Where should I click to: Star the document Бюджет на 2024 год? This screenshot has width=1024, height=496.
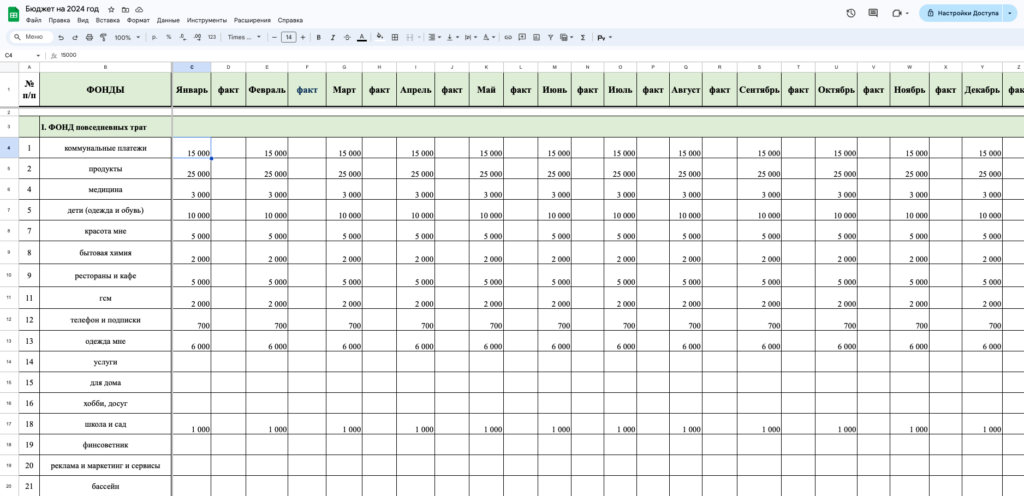click(110, 9)
